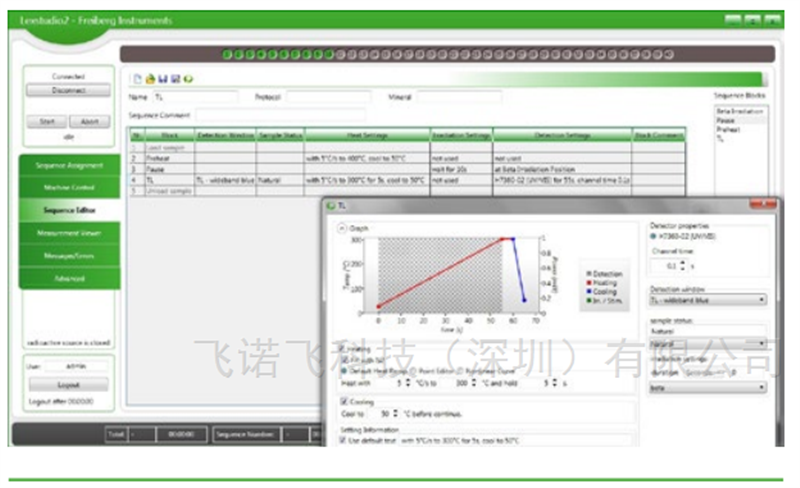Image resolution: width=800 pixels, height=488 pixels.
Task: Toggle the Heating checkbox
Action: (x=343, y=347)
